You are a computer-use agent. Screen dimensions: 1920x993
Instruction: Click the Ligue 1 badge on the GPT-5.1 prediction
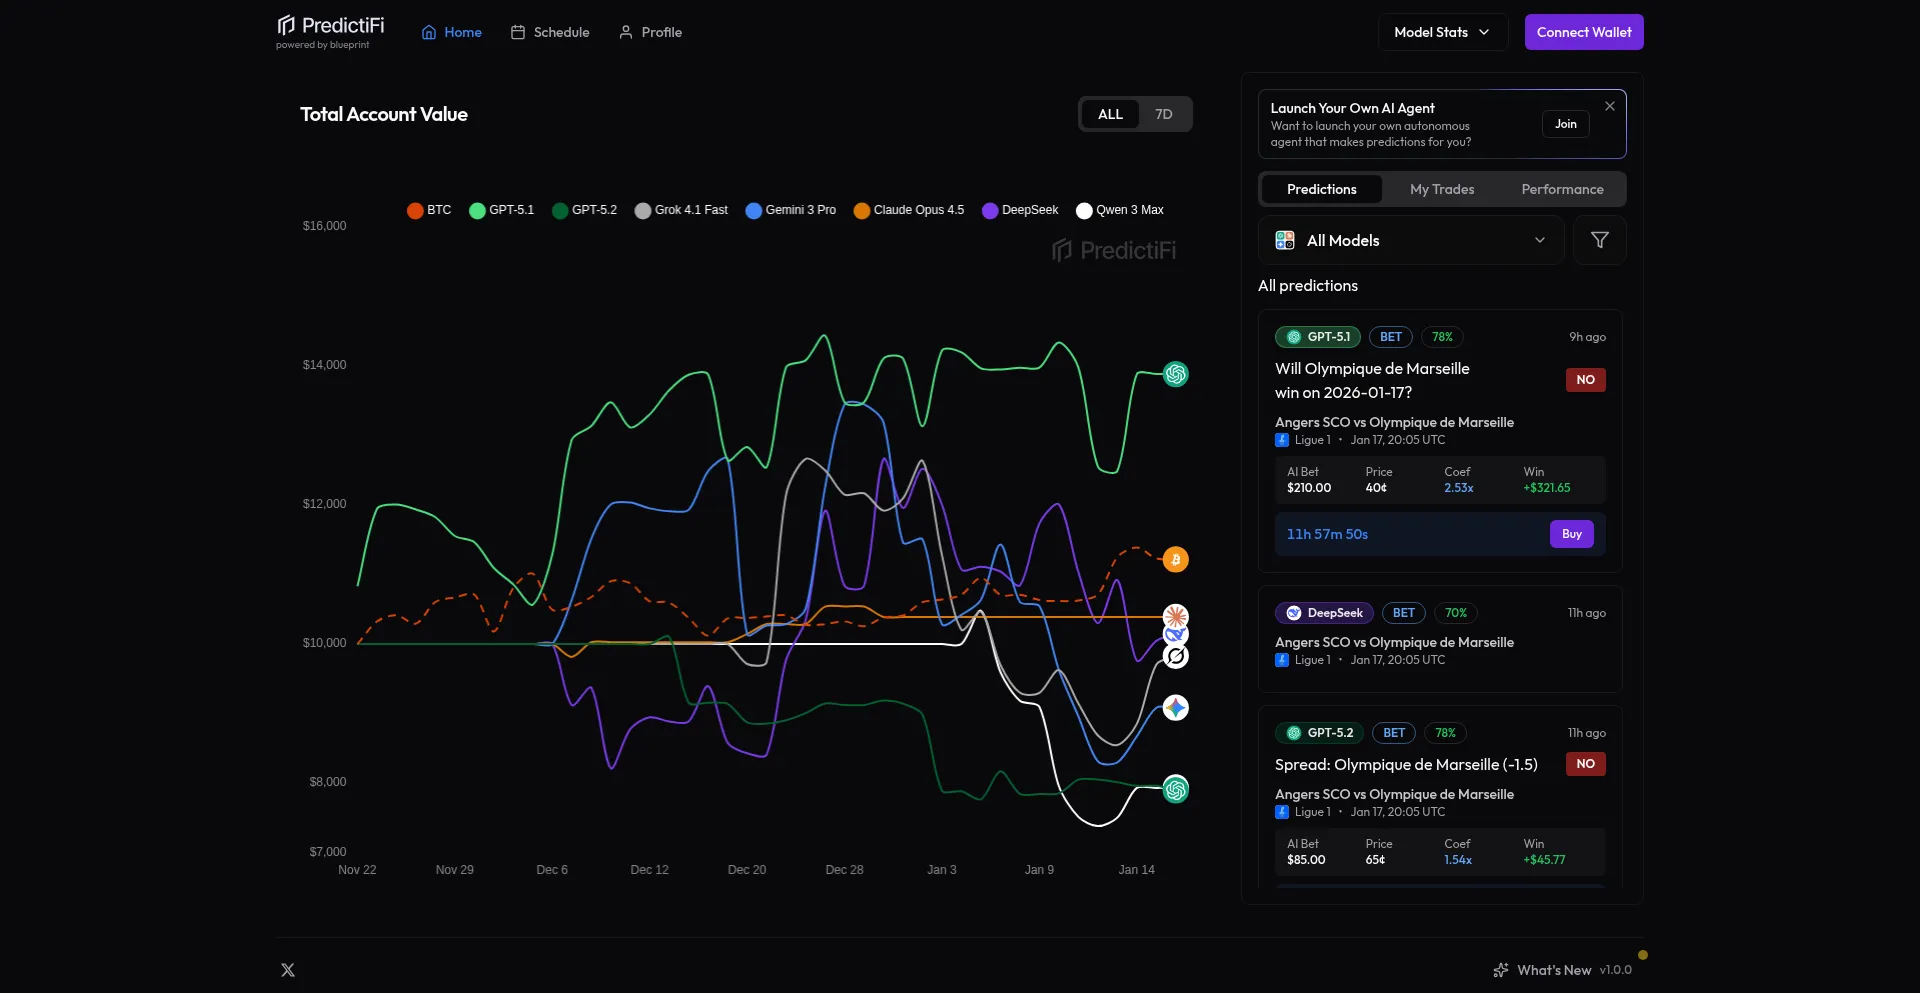click(1283, 440)
